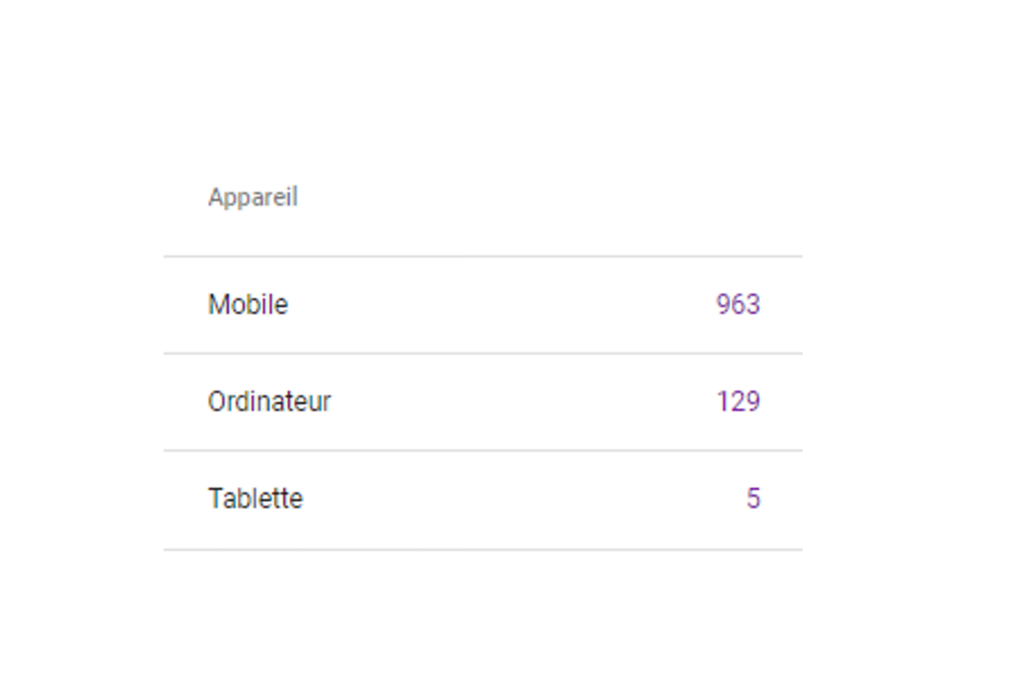Click the Appareil column header
This screenshot has height=683, width=1024.
point(253,197)
